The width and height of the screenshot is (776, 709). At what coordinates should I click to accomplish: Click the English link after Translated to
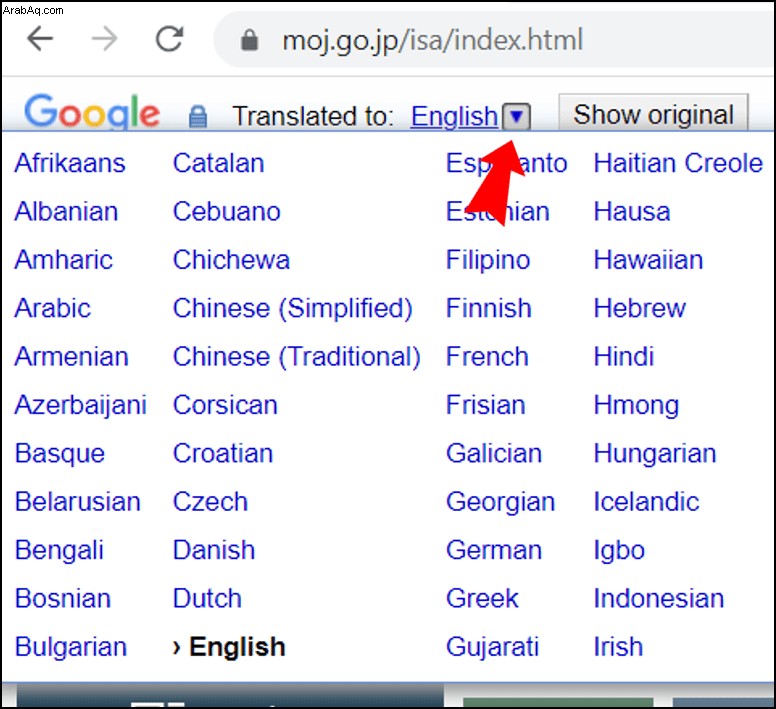[454, 117]
